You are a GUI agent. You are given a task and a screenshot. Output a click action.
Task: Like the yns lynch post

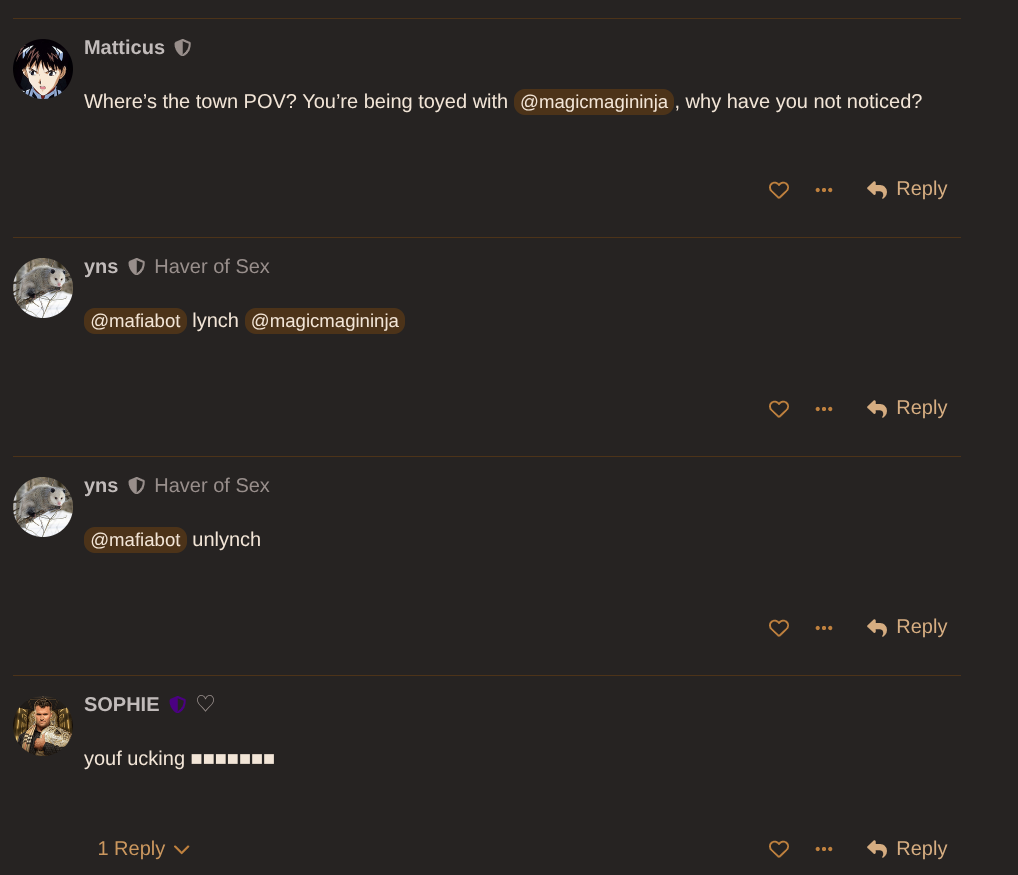click(x=779, y=409)
